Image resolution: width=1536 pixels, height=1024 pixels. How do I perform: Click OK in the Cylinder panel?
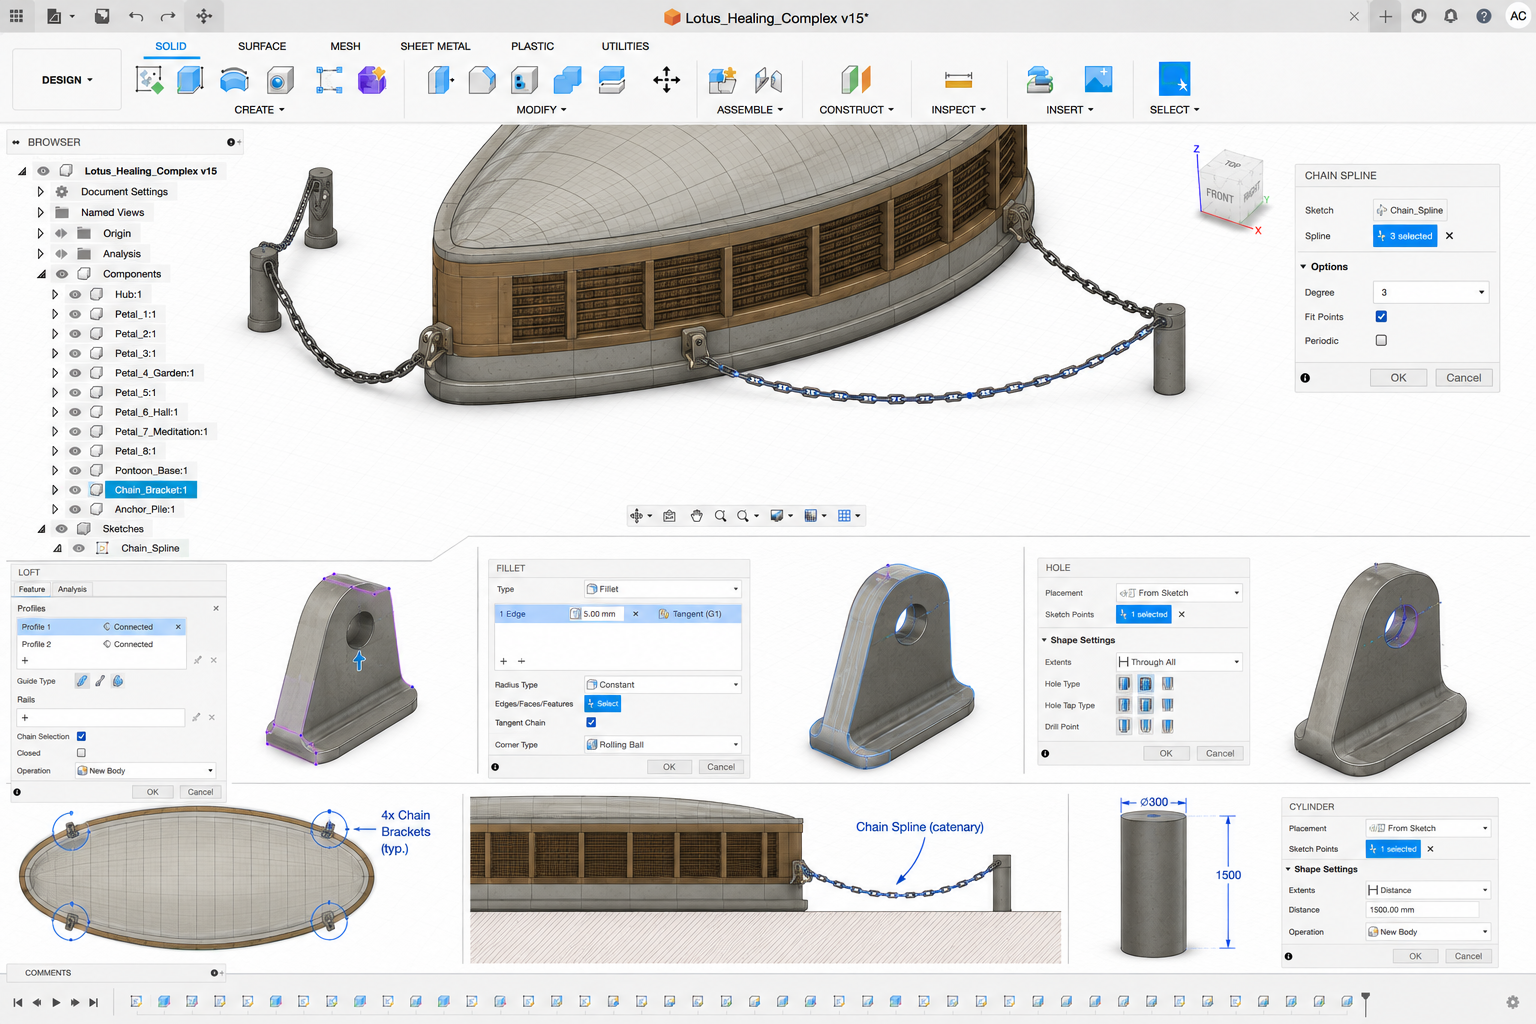1415,956
